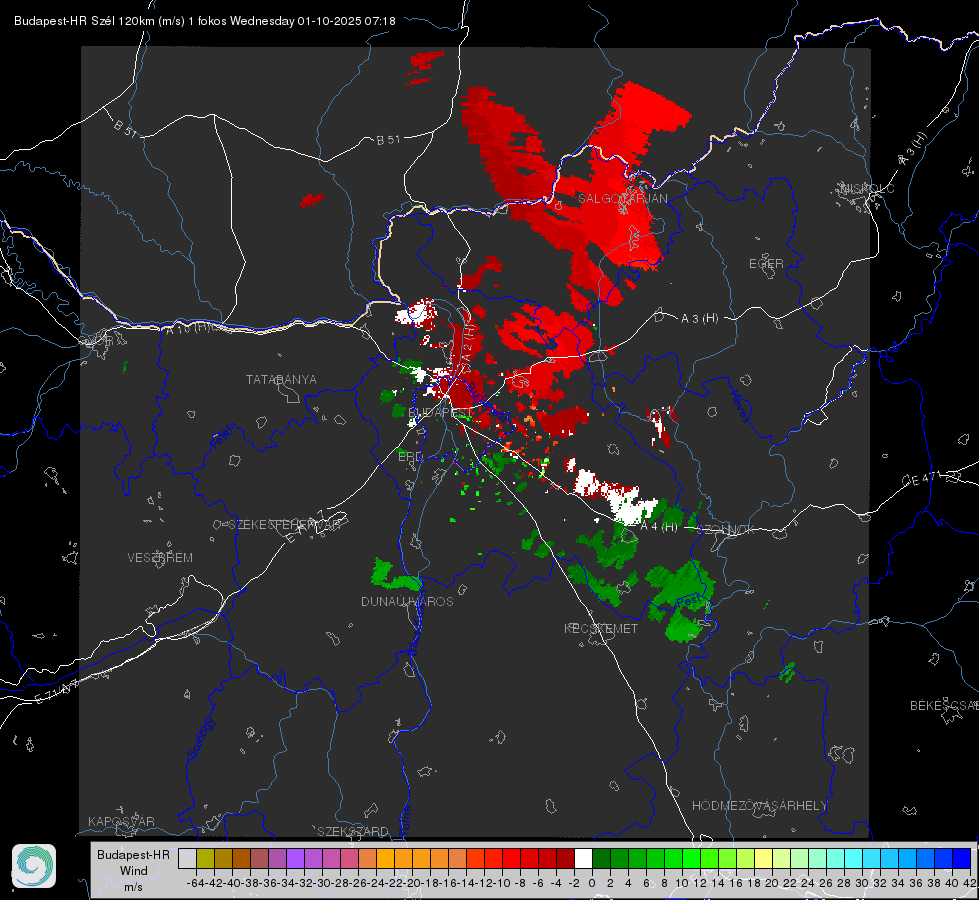This screenshot has width=979, height=900.
Task: Click the KAPOSVÁR city label
Action: click(x=121, y=821)
